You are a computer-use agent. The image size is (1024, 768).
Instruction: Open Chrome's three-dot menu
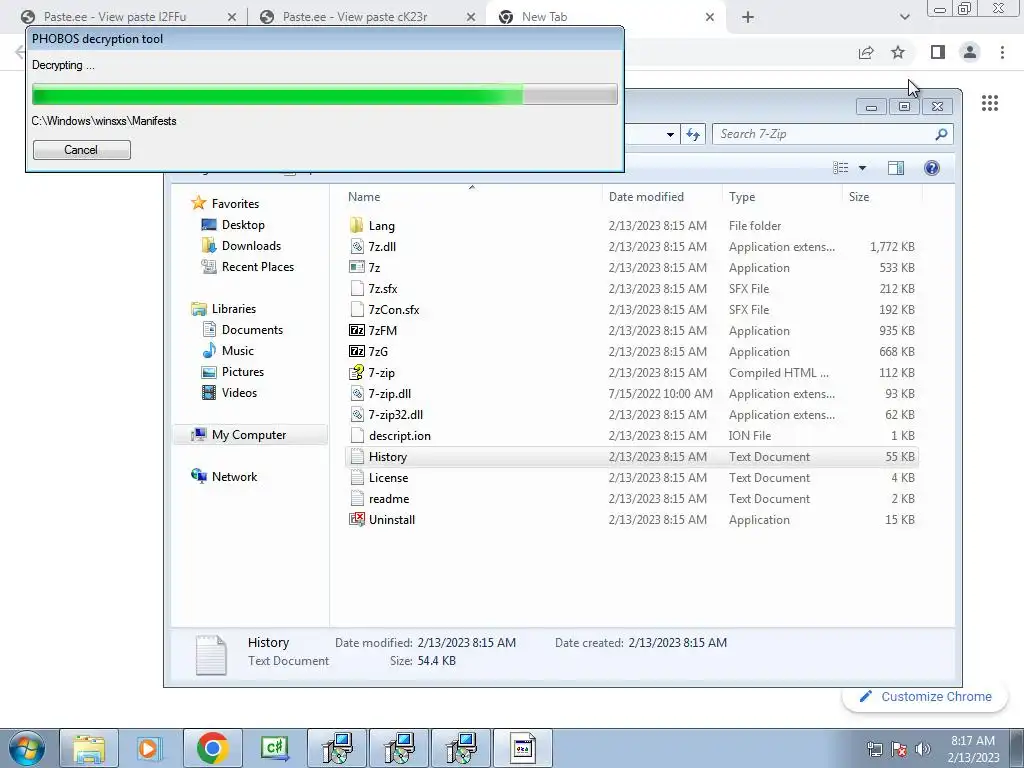[1002, 52]
